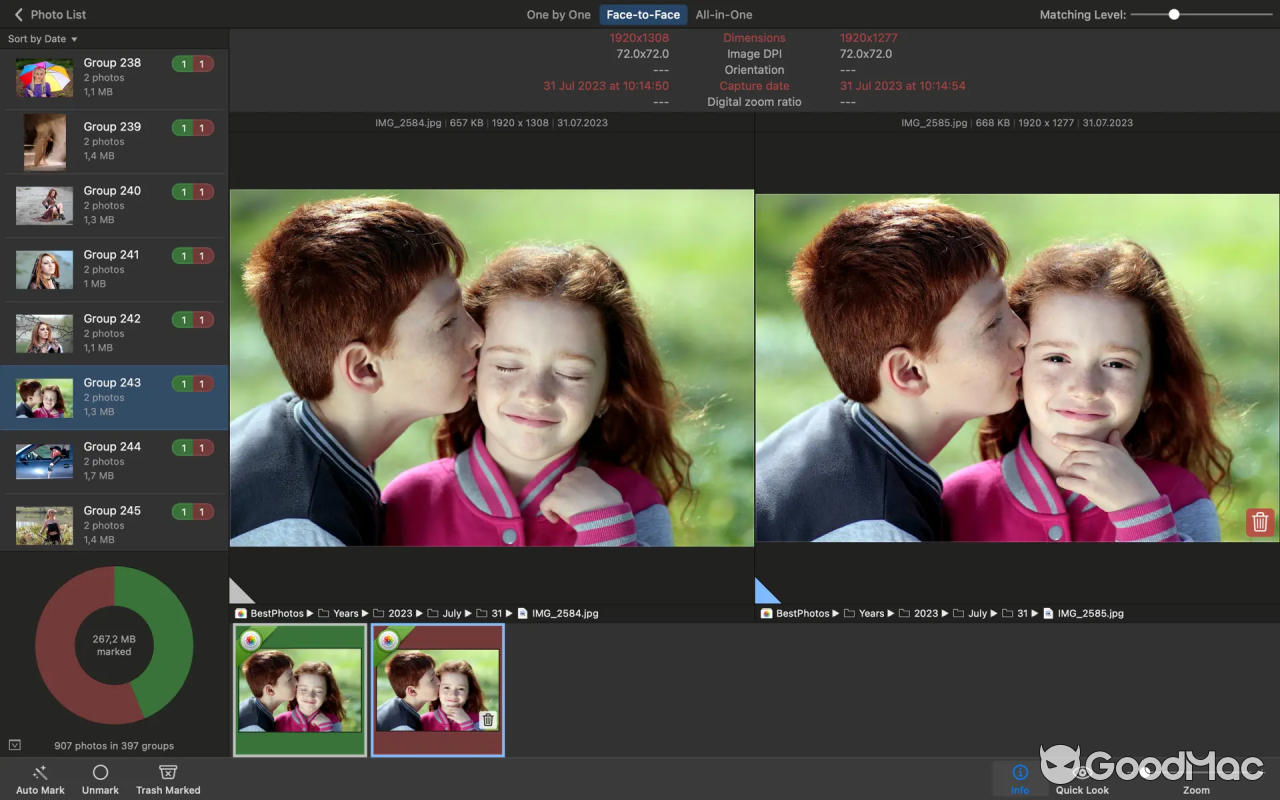Click the Trash Marked basket icon

click(x=168, y=773)
